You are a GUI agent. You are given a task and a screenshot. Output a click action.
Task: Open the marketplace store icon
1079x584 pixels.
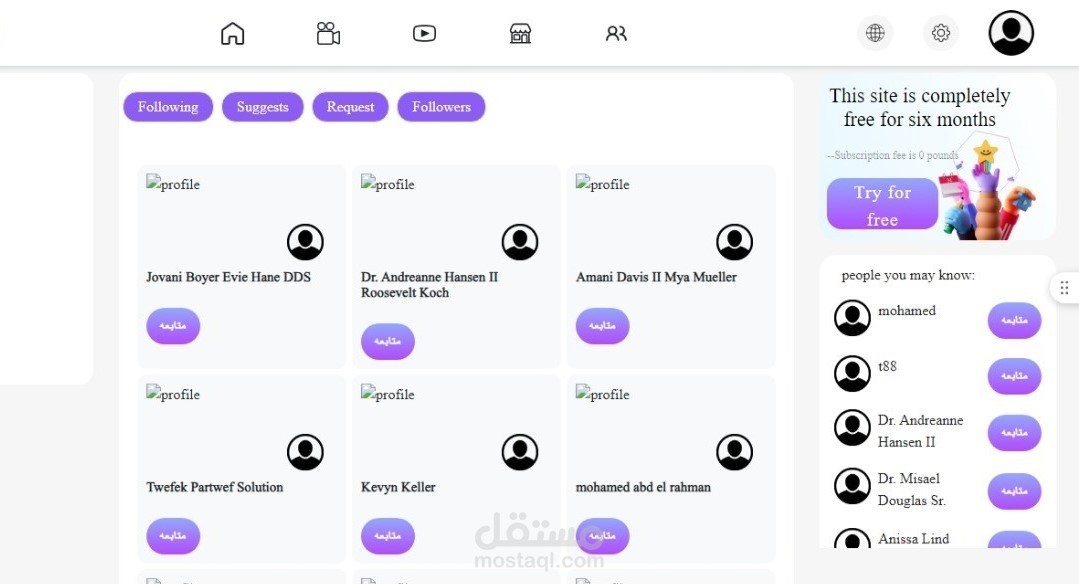coord(520,34)
